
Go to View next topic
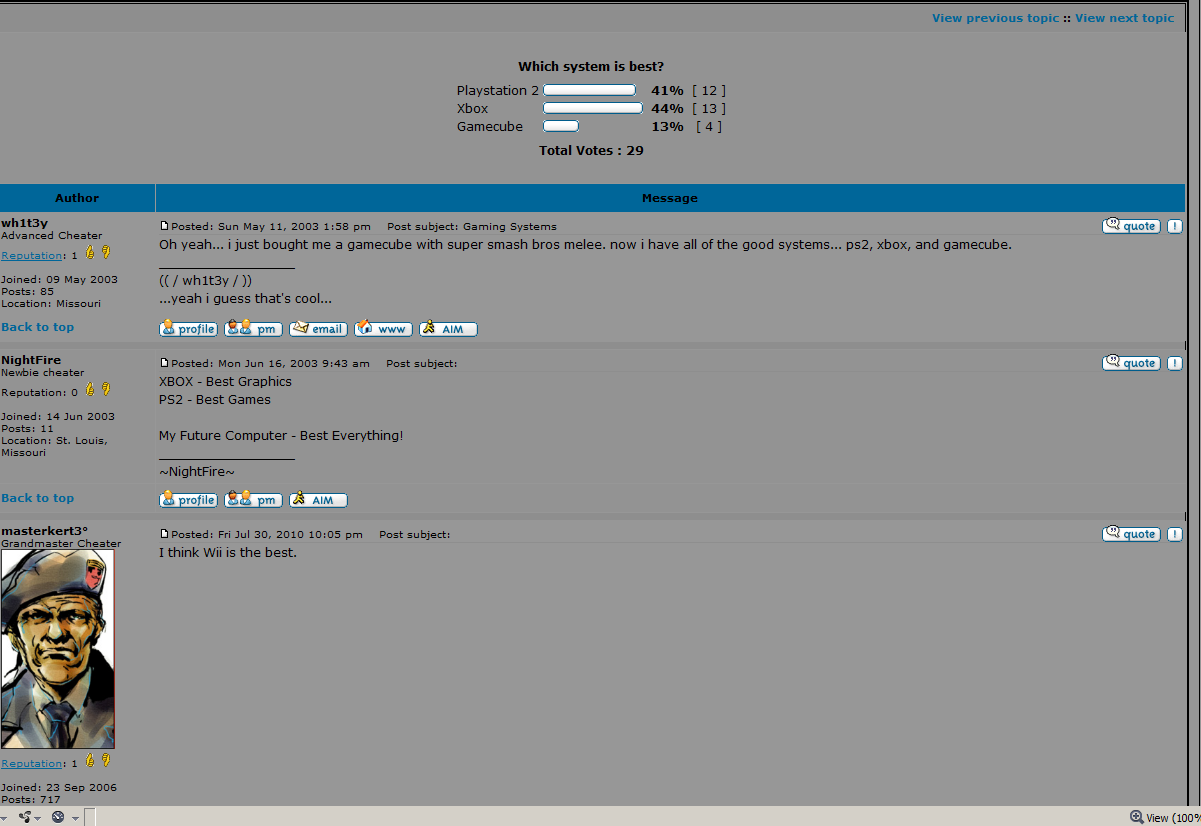click(1124, 18)
